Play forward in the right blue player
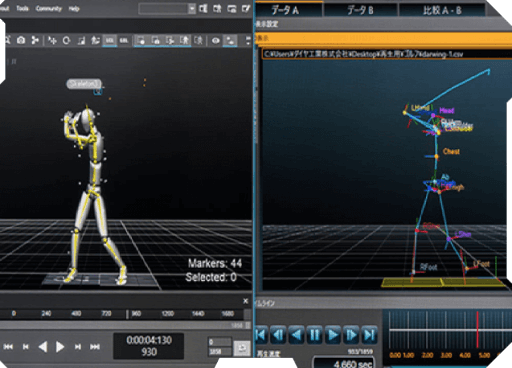Viewport: 512px width, 368px height. click(333, 335)
